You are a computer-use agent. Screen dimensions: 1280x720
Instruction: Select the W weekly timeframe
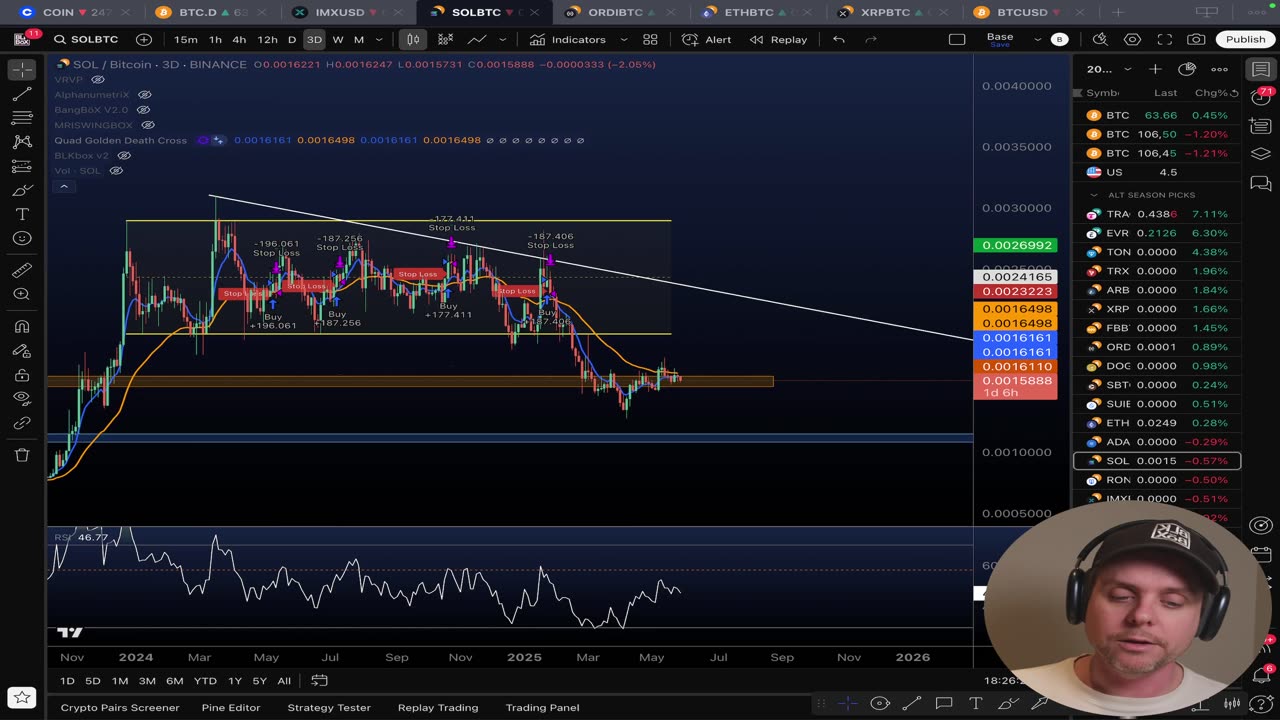[x=338, y=39]
